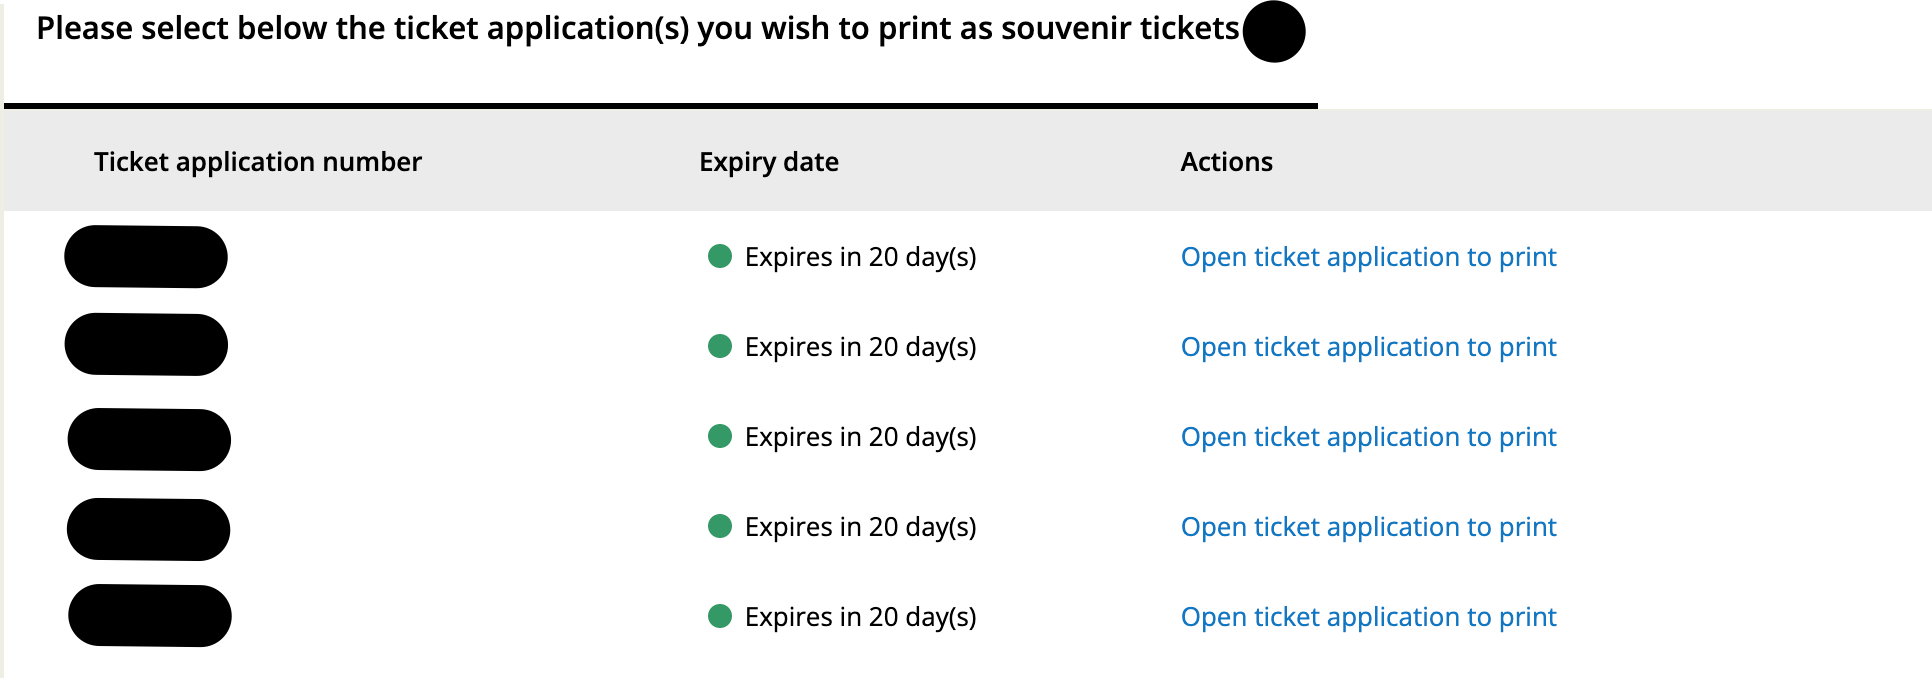This screenshot has height=678, width=1932.
Task: Open first ticket application to print
Action: point(1368,257)
